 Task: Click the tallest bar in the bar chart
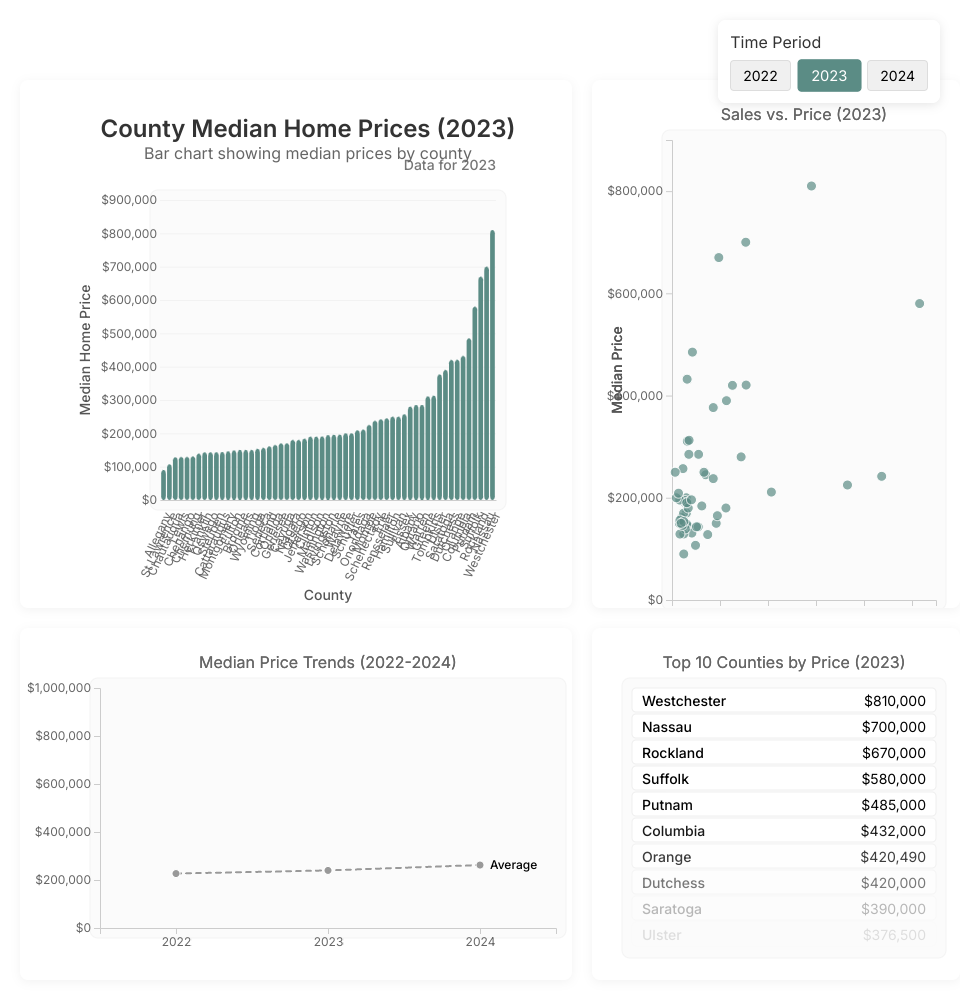[x=492, y=365]
